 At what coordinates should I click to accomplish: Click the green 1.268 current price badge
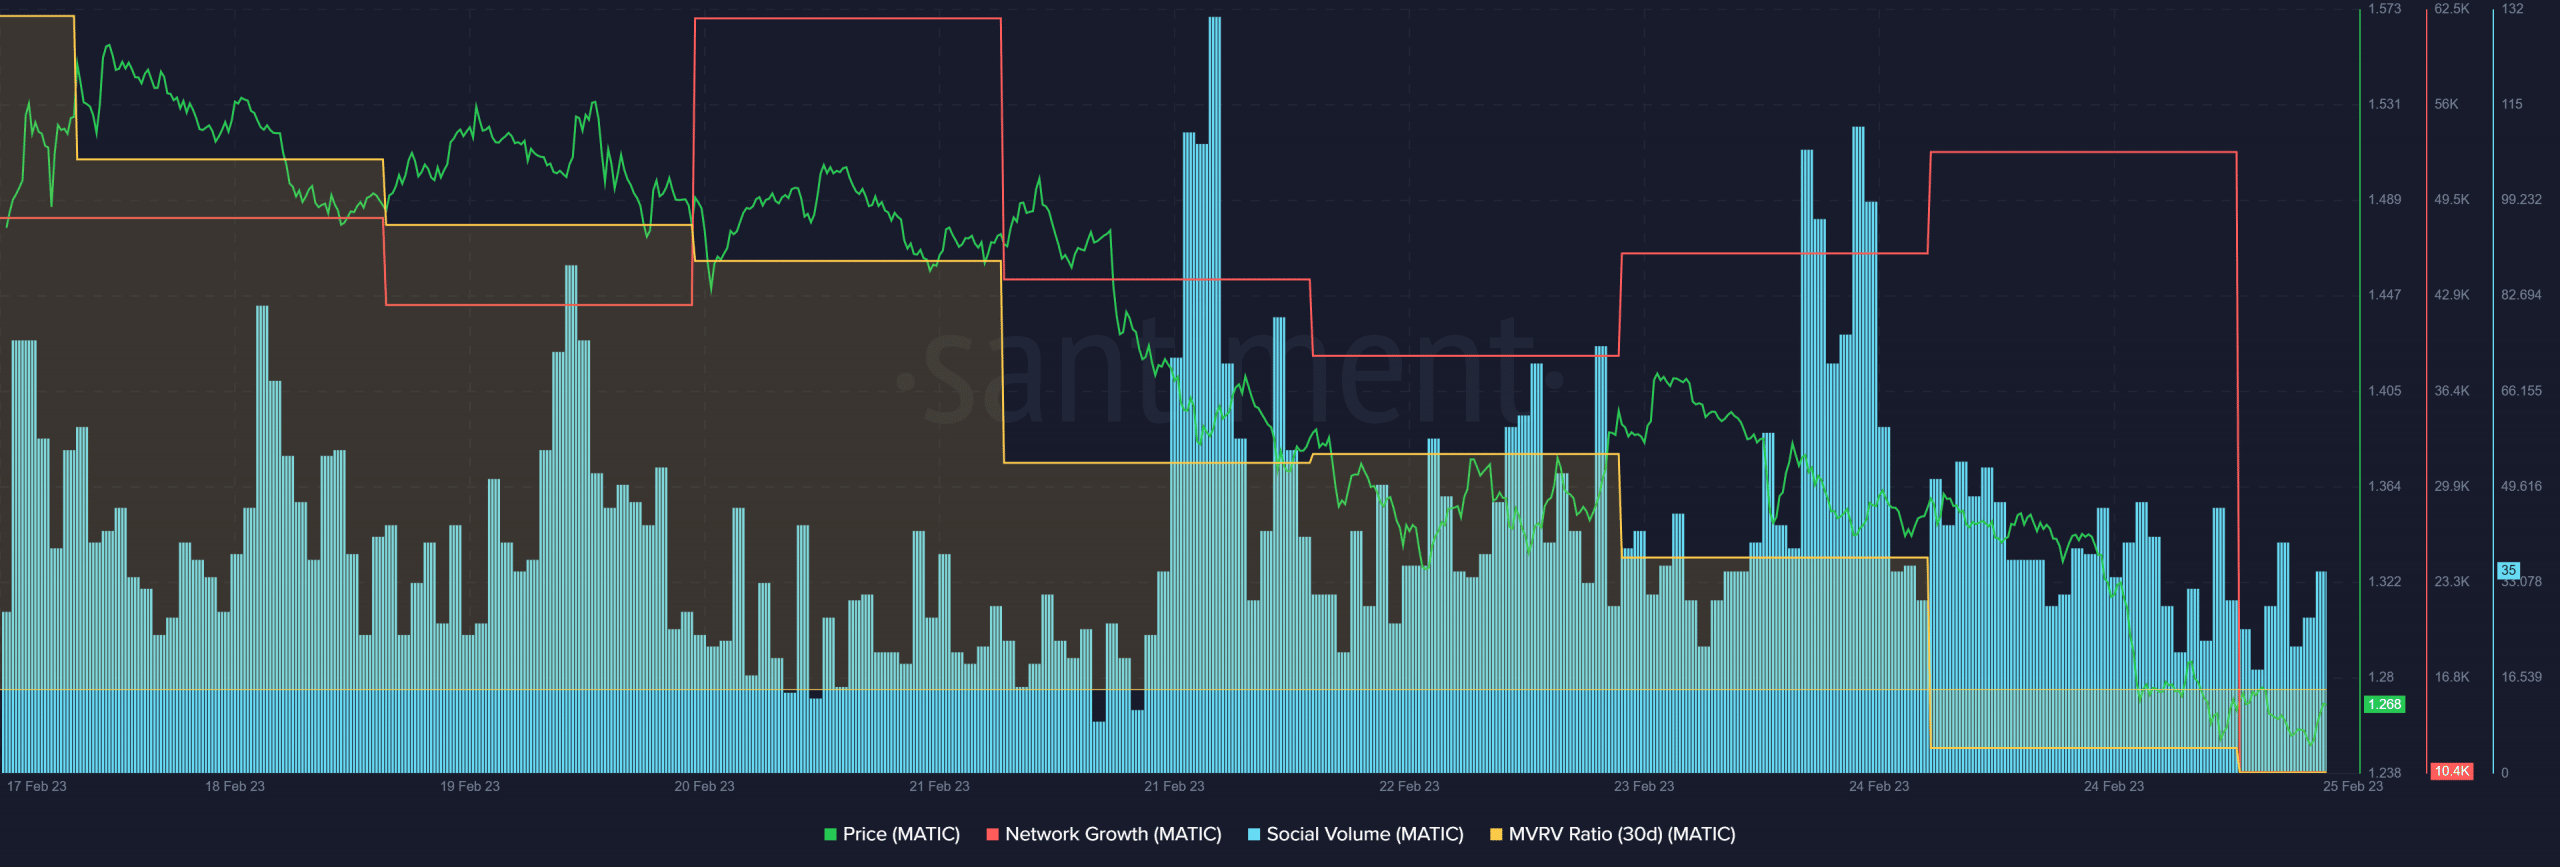click(x=2384, y=704)
